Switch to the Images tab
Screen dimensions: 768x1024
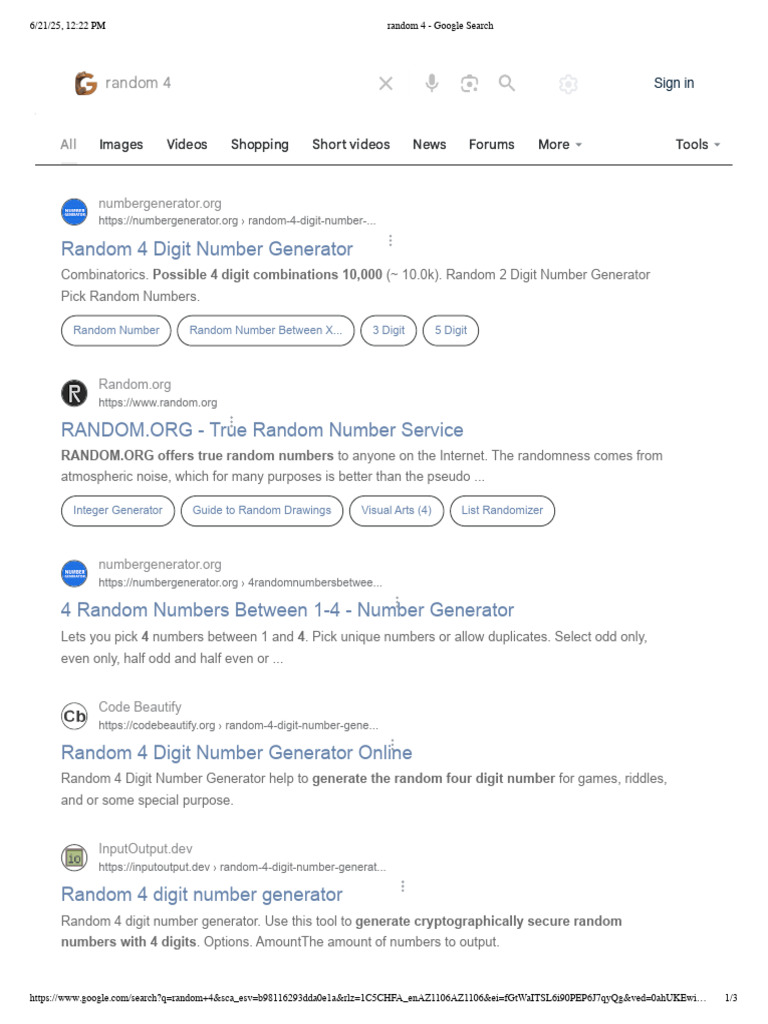point(121,144)
